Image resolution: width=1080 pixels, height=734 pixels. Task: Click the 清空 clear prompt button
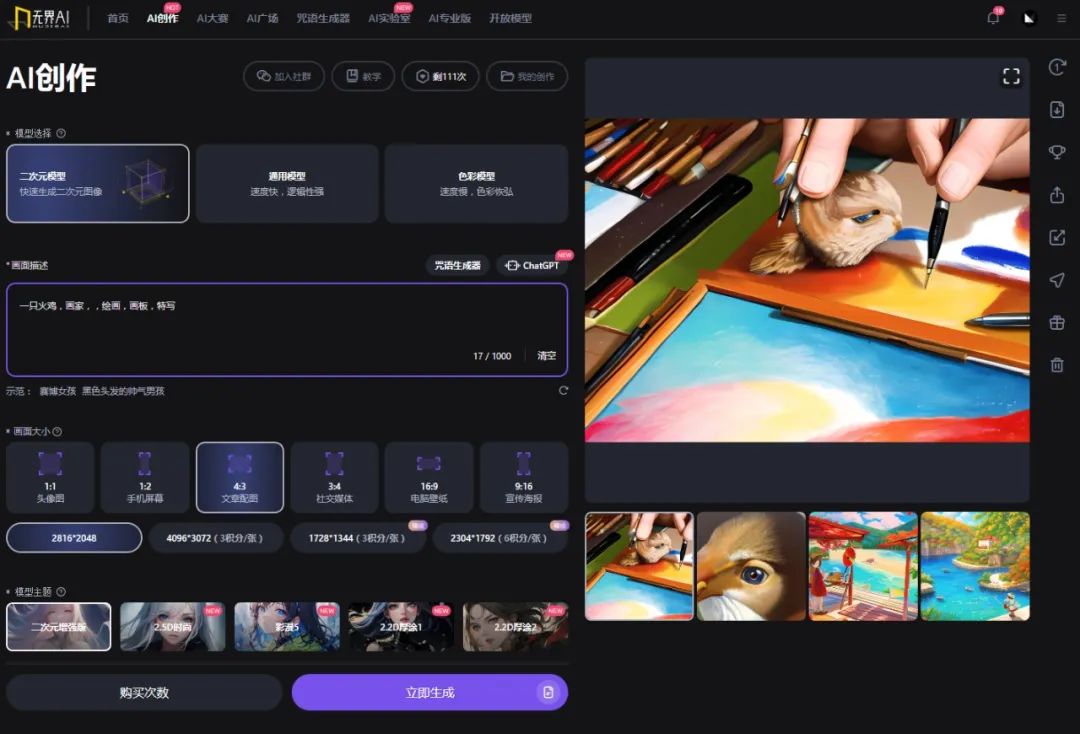click(546, 356)
